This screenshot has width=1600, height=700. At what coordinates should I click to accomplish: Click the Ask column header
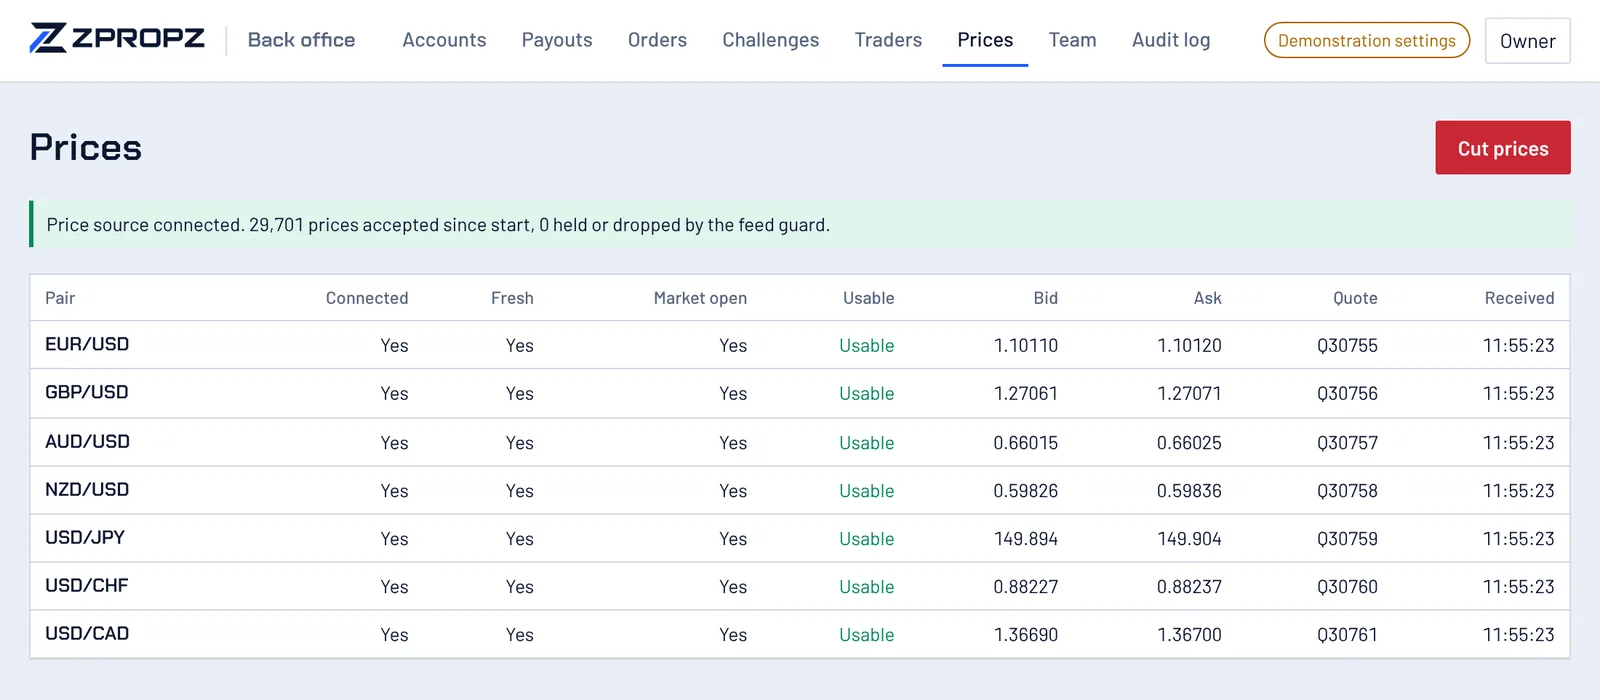pos(1207,298)
